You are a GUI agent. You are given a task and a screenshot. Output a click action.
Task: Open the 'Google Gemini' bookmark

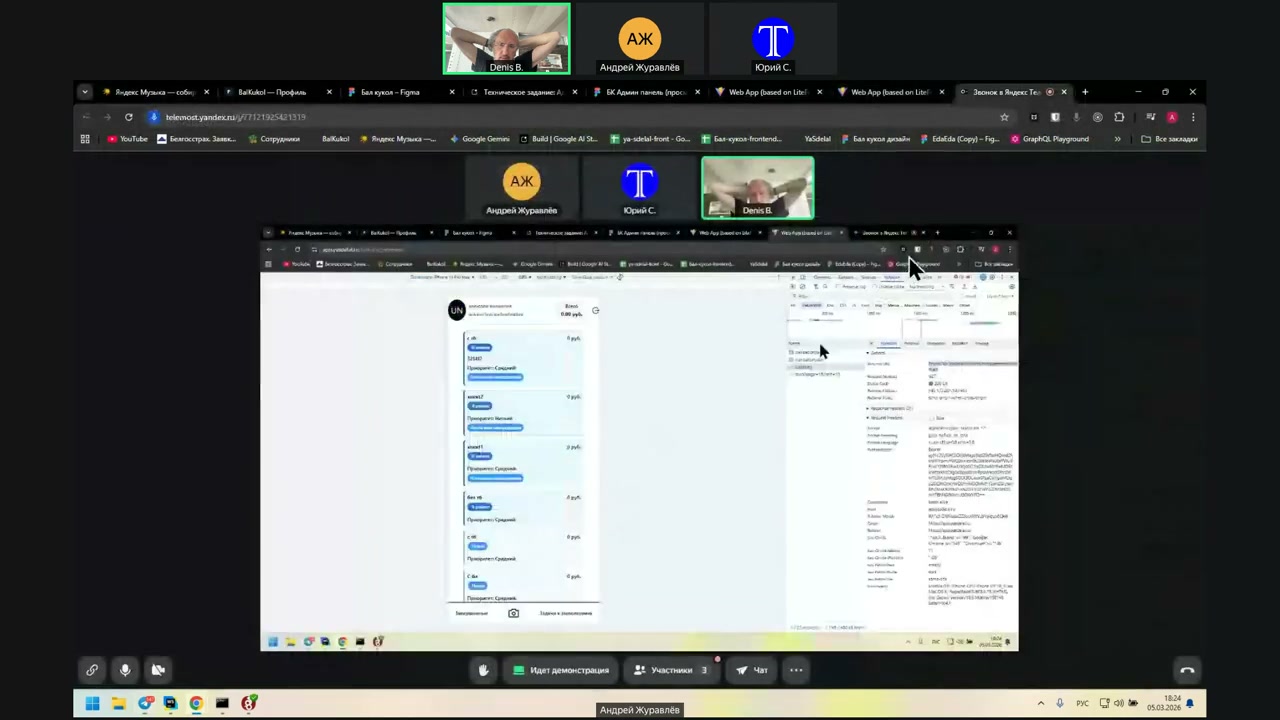[x=480, y=139]
